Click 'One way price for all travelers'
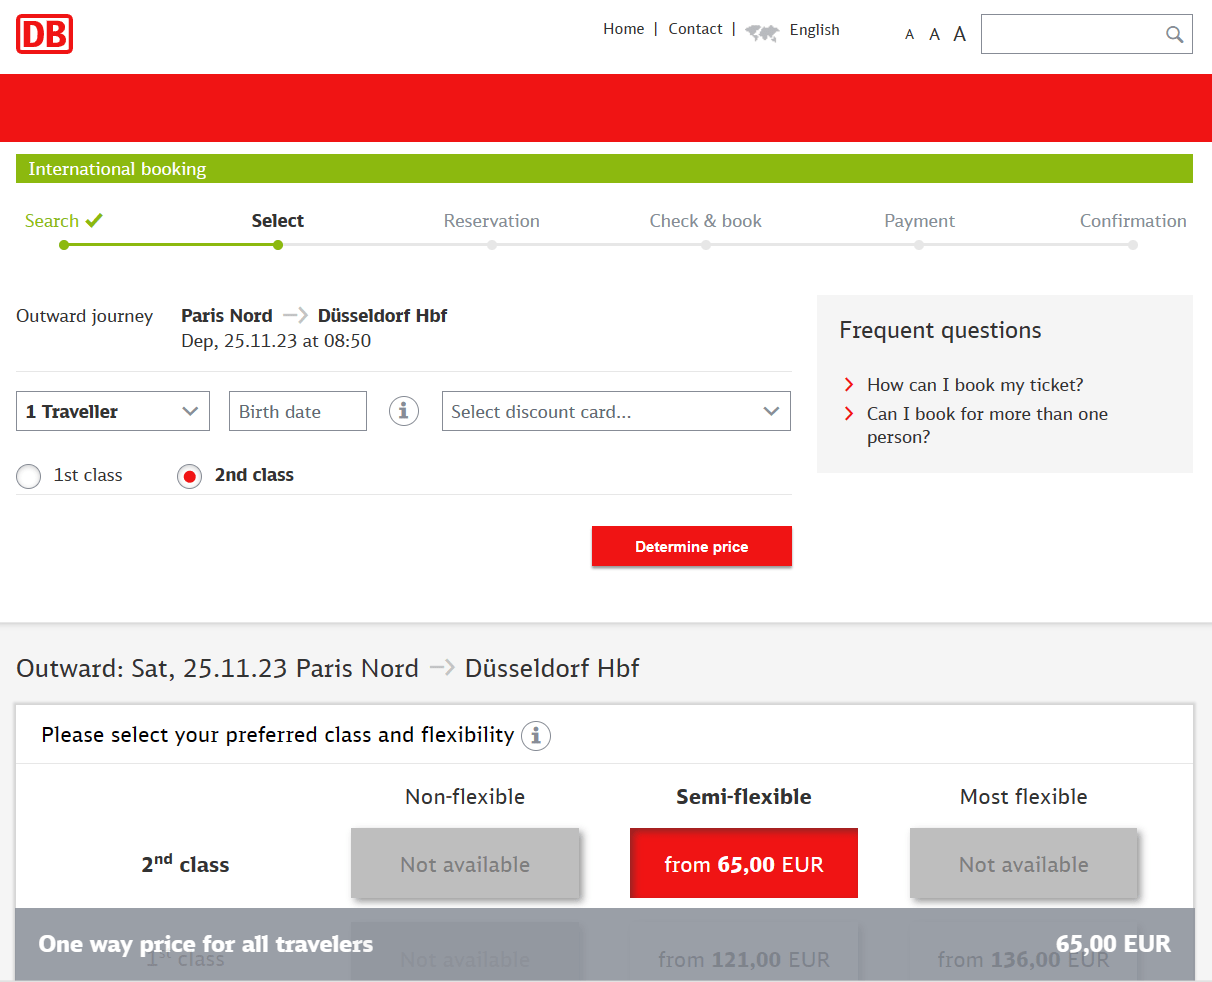Image resolution: width=1212 pixels, height=982 pixels. tap(206, 944)
